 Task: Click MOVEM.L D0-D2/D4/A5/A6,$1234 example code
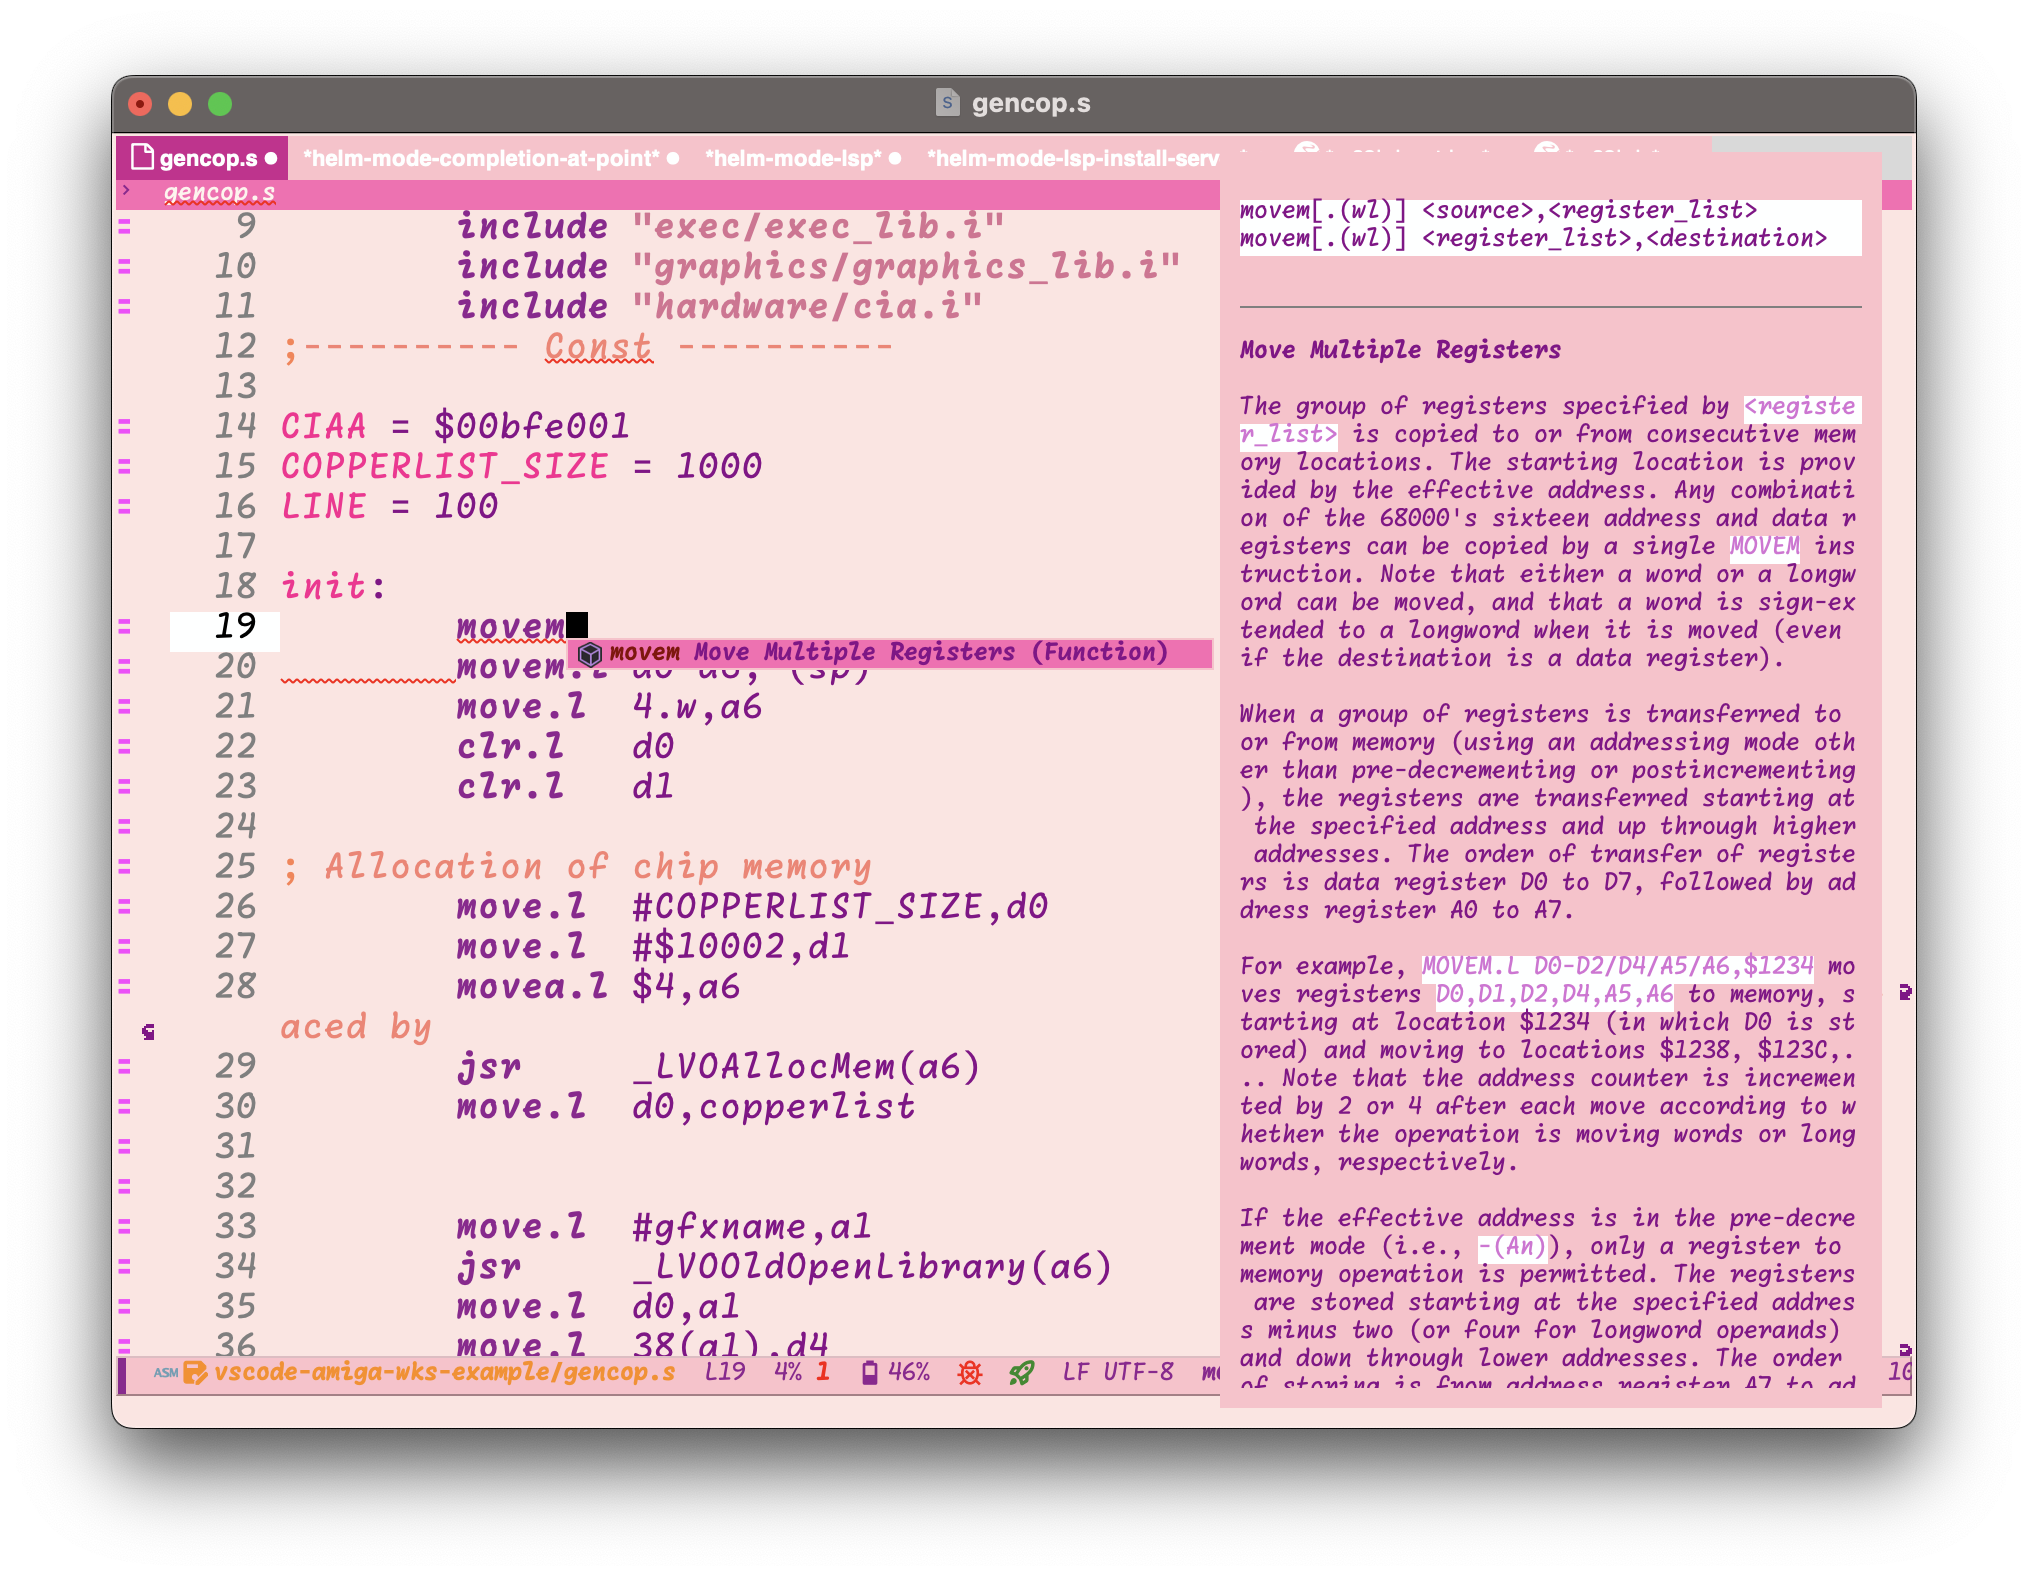coord(1617,966)
